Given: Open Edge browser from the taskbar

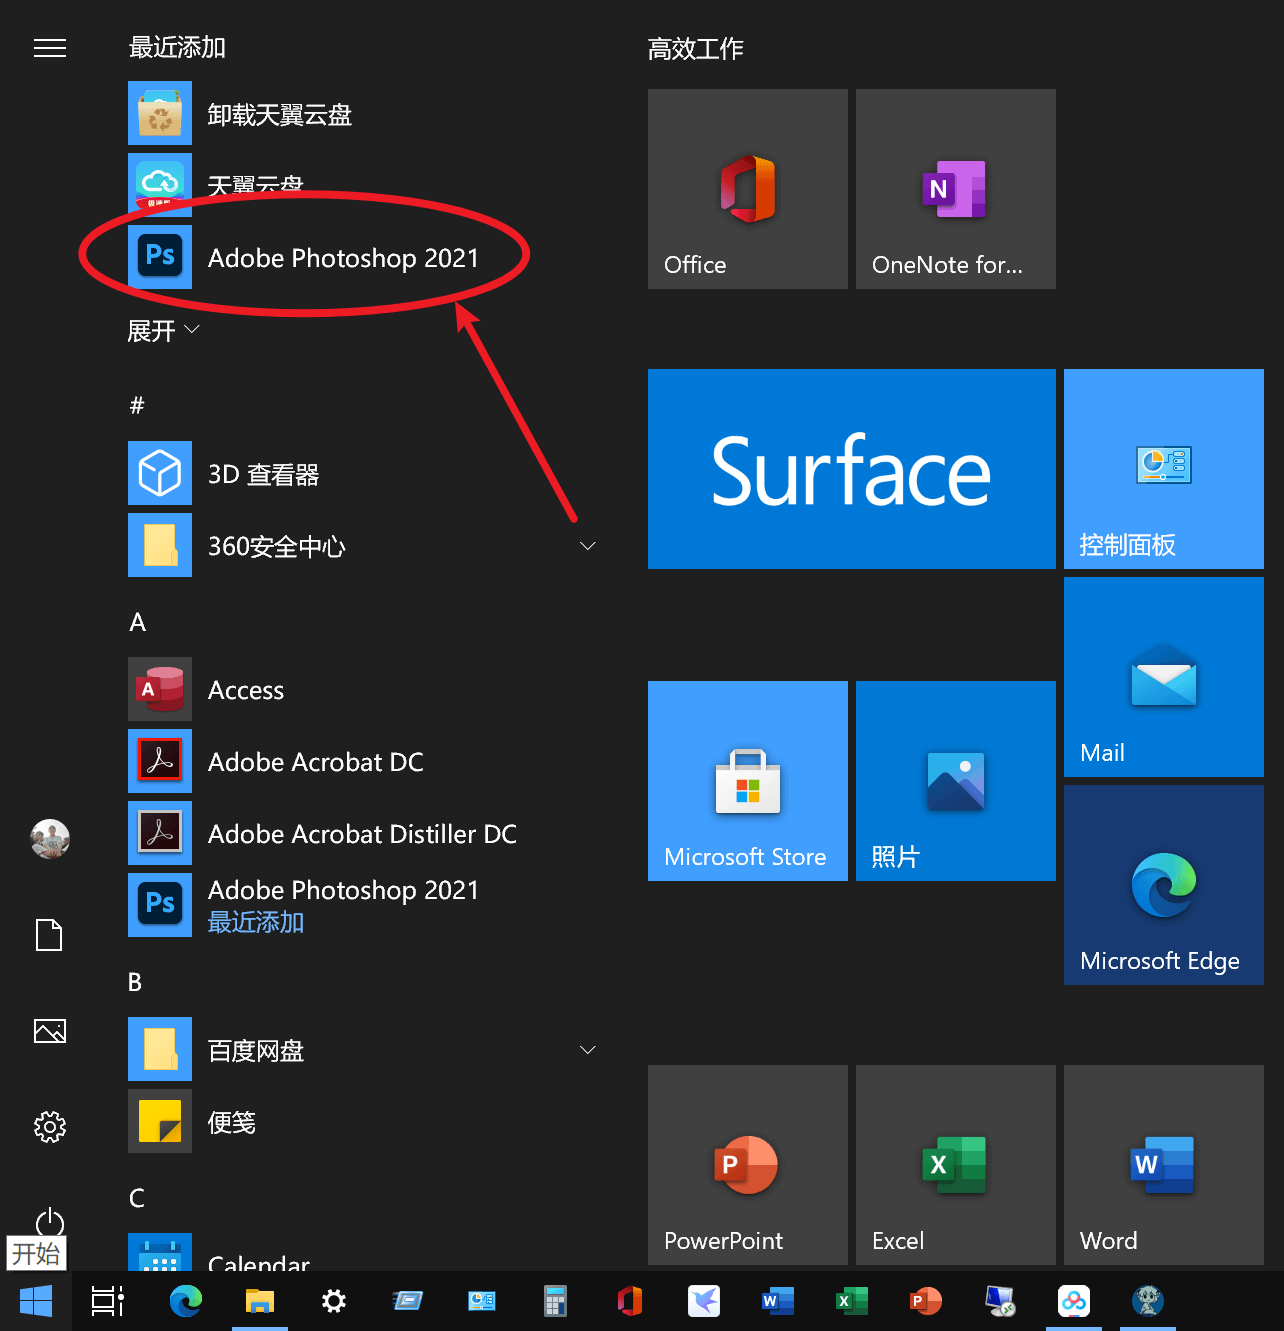Looking at the screenshot, I should point(185,1301).
